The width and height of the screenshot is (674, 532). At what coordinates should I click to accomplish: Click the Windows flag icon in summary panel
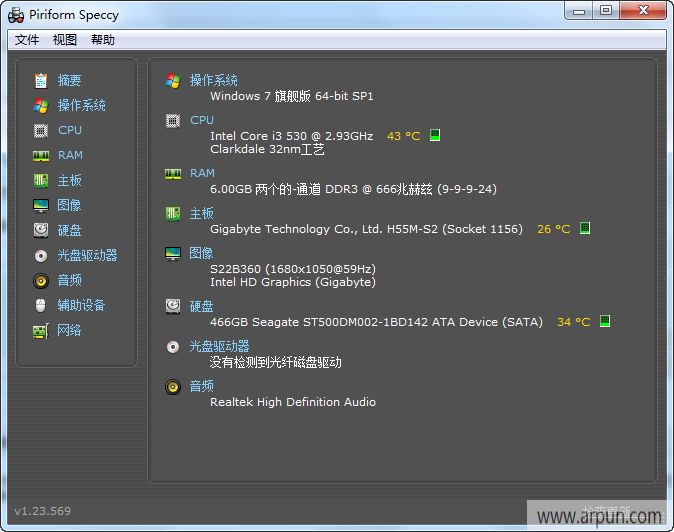point(173,80)
